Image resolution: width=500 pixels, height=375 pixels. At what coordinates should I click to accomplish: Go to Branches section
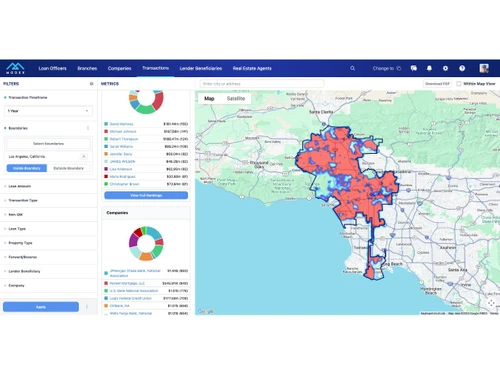(x=87, y=68)
